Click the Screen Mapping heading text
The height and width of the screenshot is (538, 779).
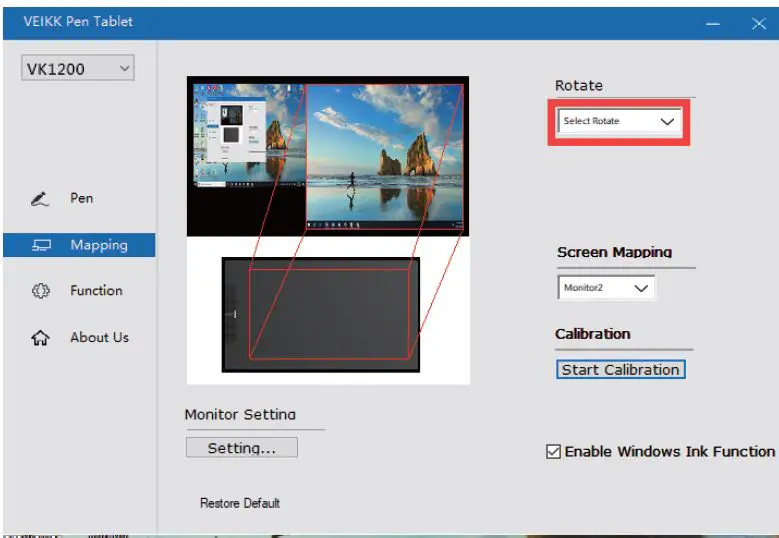click(x=615, y=252)
